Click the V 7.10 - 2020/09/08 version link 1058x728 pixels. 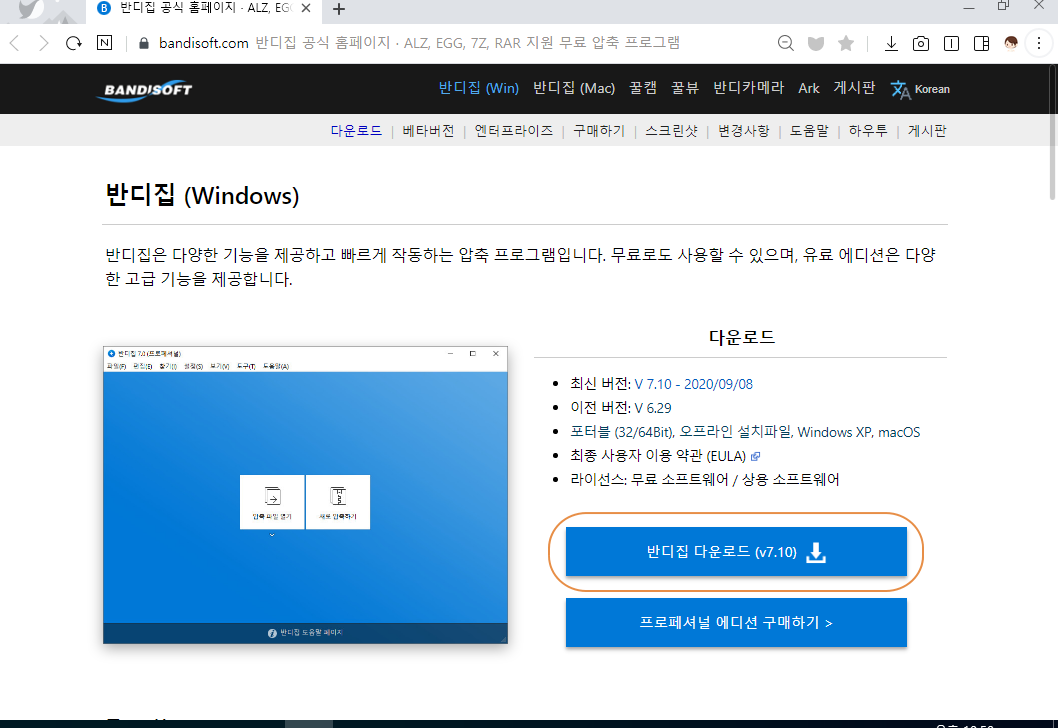coord(693,385)
